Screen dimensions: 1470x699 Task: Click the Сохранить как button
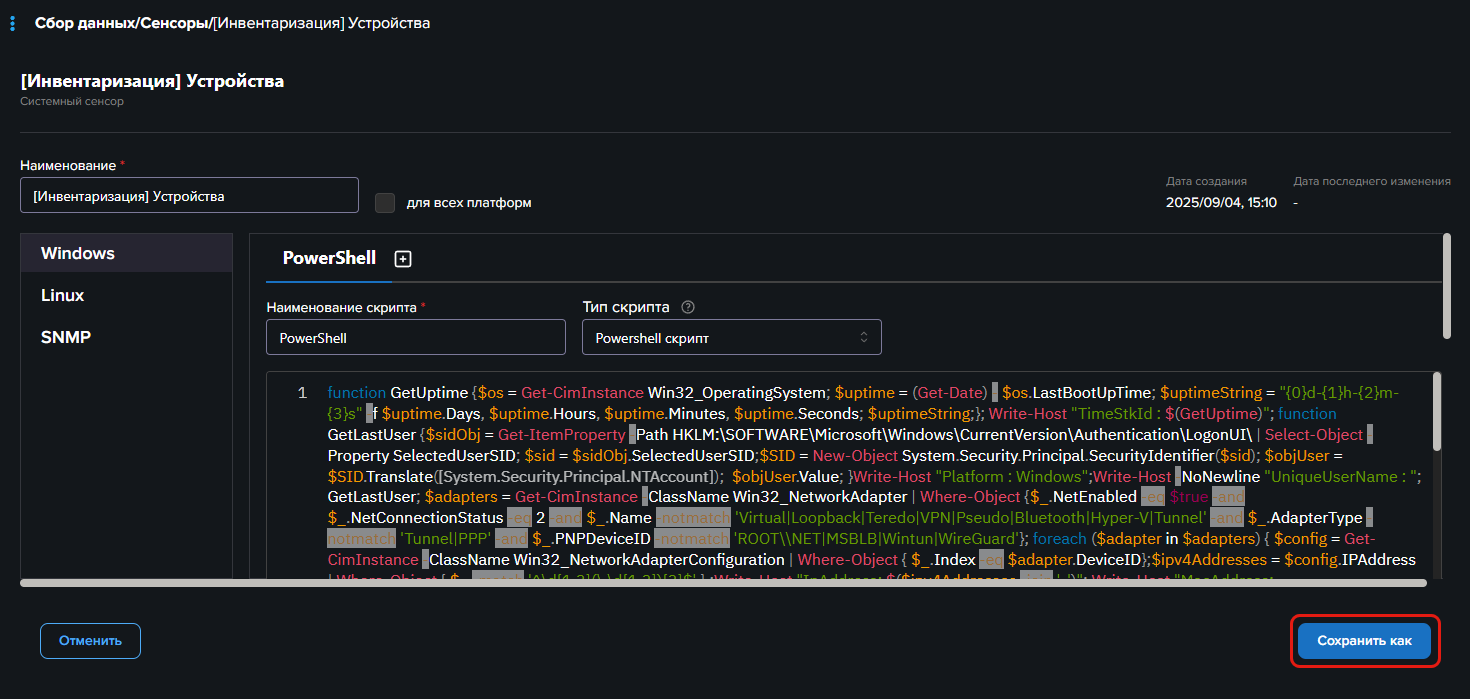(1364, 641)
